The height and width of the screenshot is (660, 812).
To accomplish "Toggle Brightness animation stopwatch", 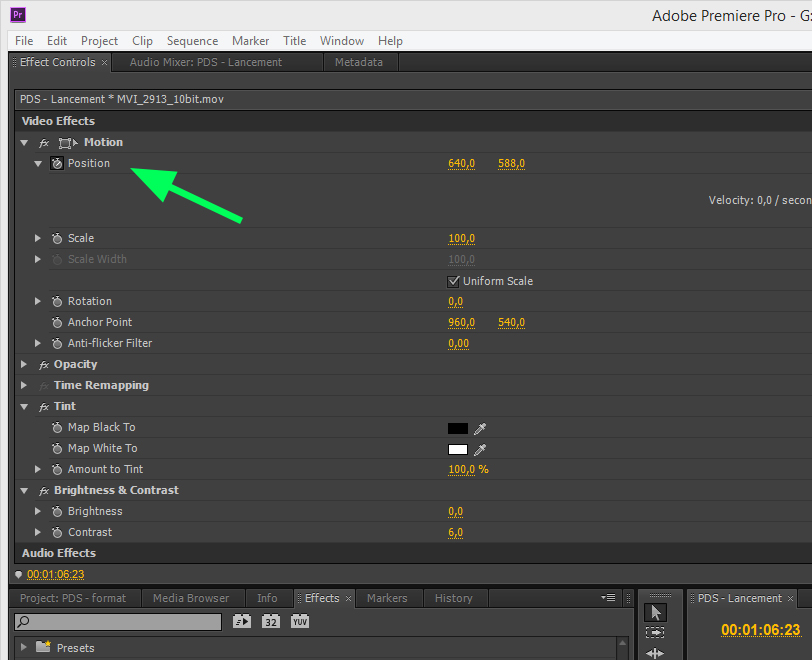I will tap(57, 511).
